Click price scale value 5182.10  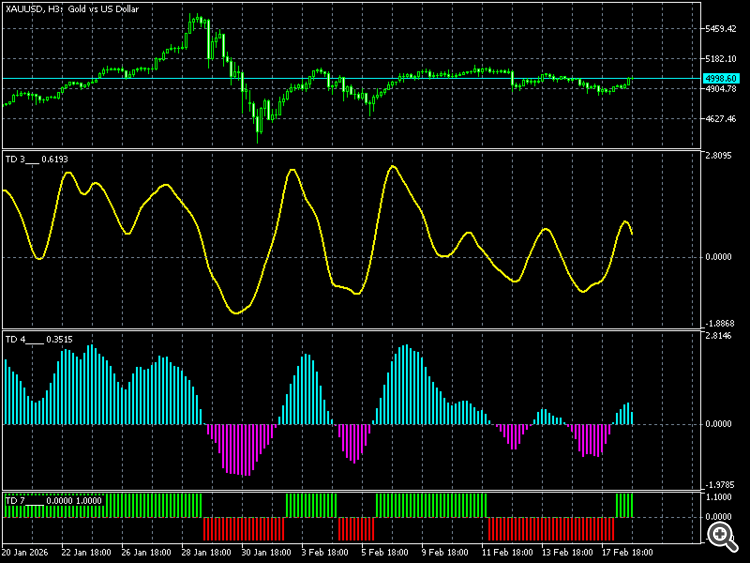tap(721, 59)
